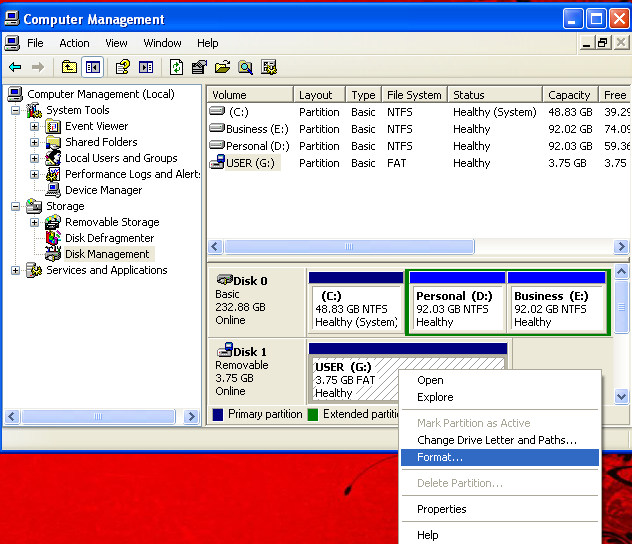Viewport: 632px width, 544px height.
Task: Open the File menu
Action: tap(35, 43)
